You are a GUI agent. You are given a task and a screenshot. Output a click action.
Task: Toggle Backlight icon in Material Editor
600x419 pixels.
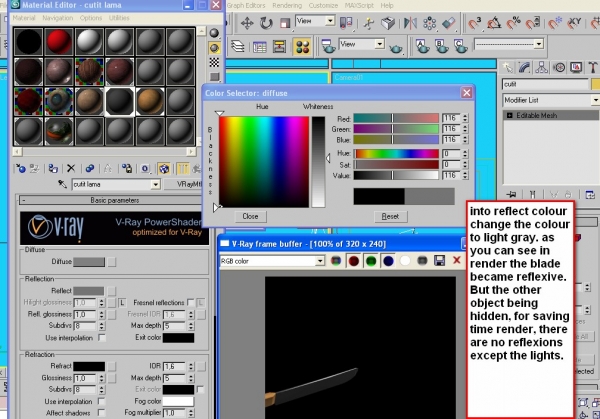coord(214,48)
